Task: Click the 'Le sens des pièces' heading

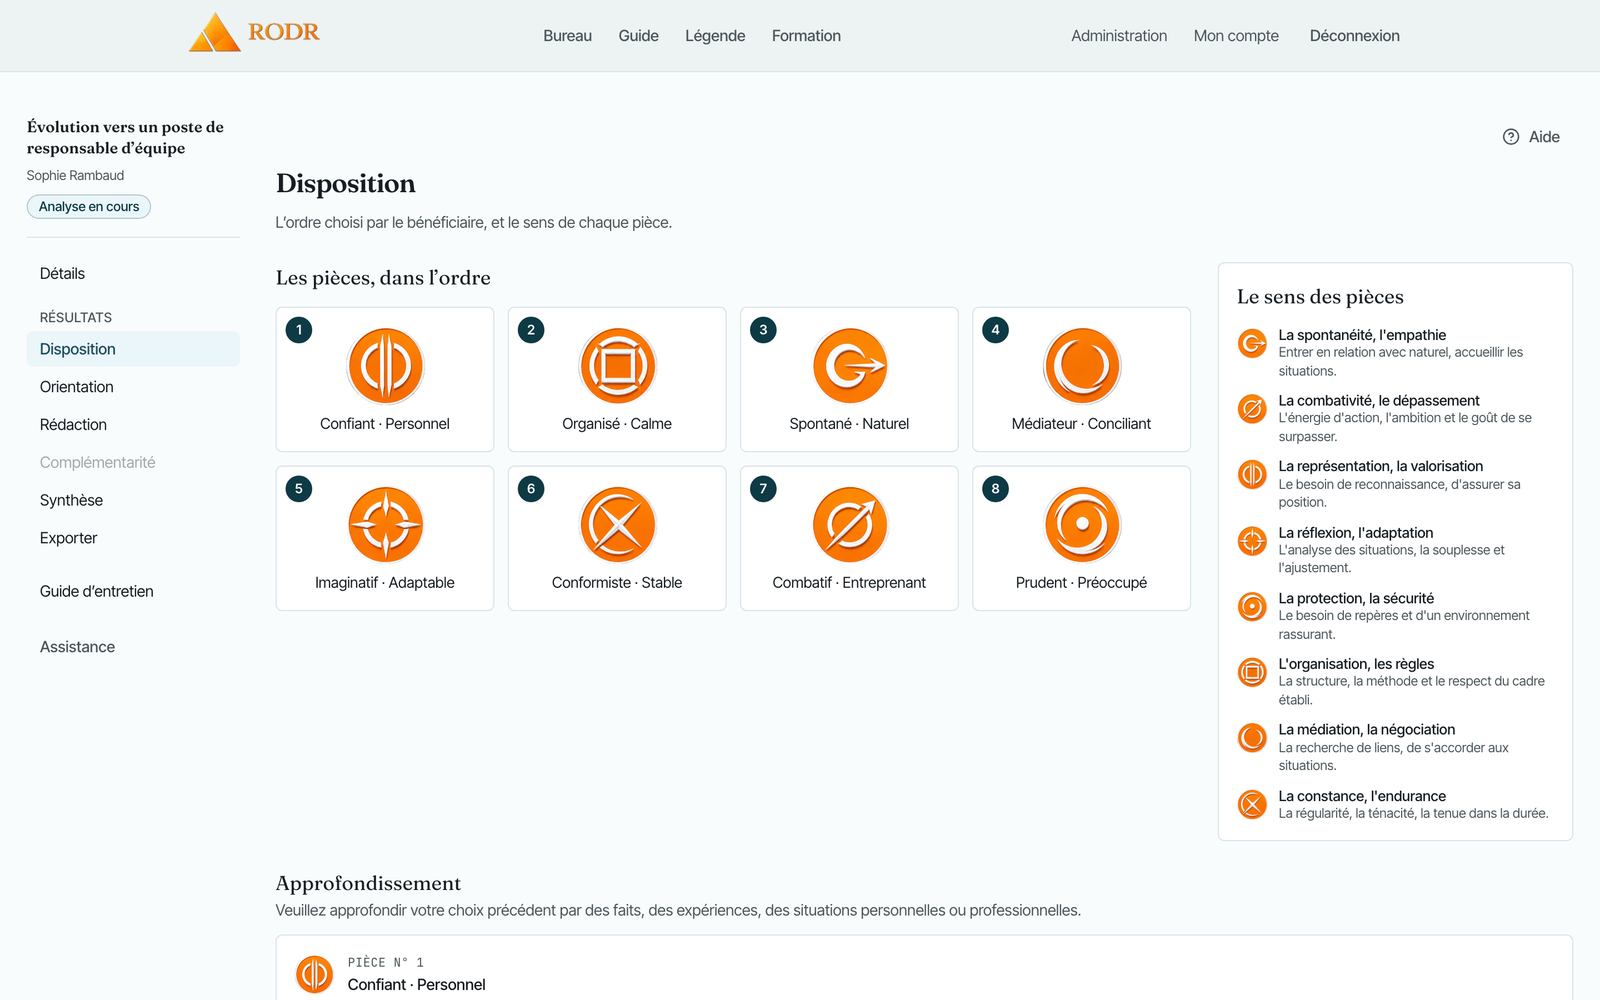Action: [x=1320, y=297]
